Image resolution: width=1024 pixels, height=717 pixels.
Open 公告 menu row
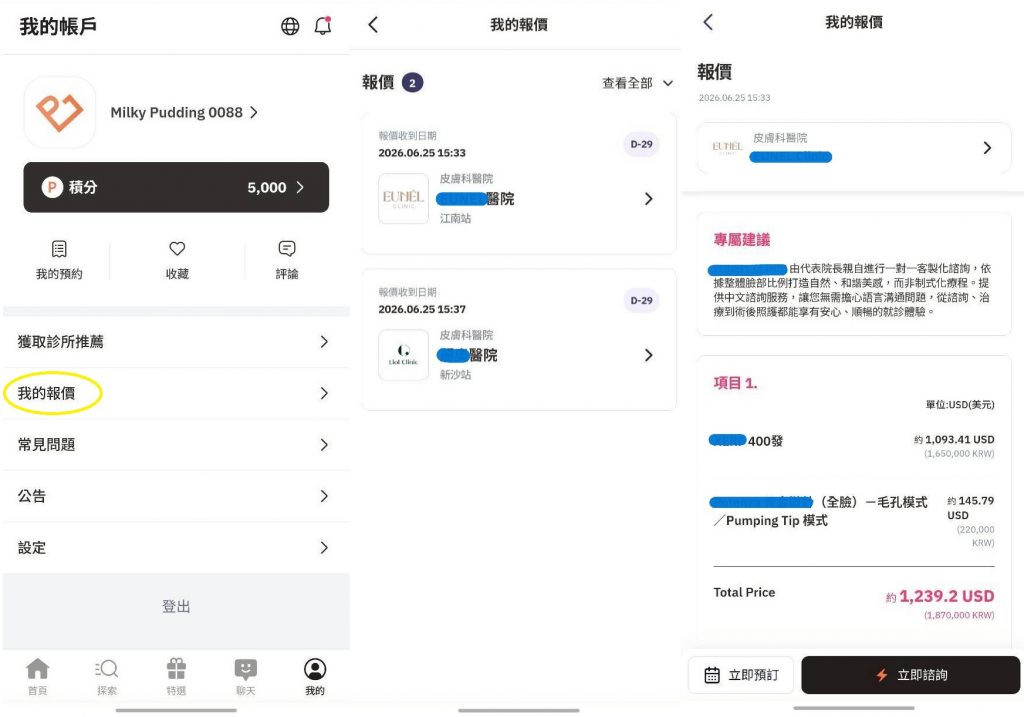176,496
